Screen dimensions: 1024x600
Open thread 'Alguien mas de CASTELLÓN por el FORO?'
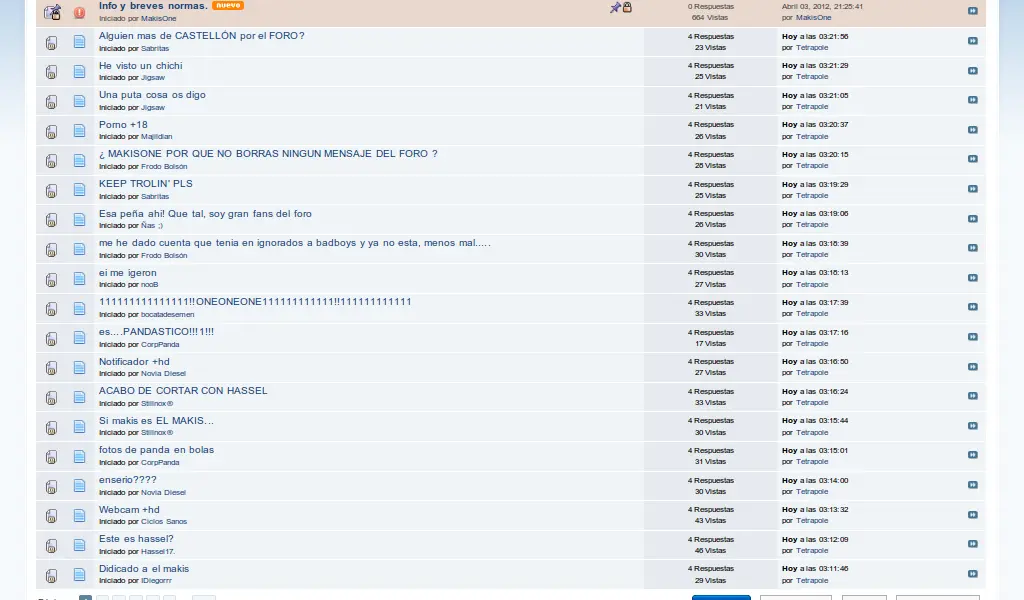click(x=201, y=36)
